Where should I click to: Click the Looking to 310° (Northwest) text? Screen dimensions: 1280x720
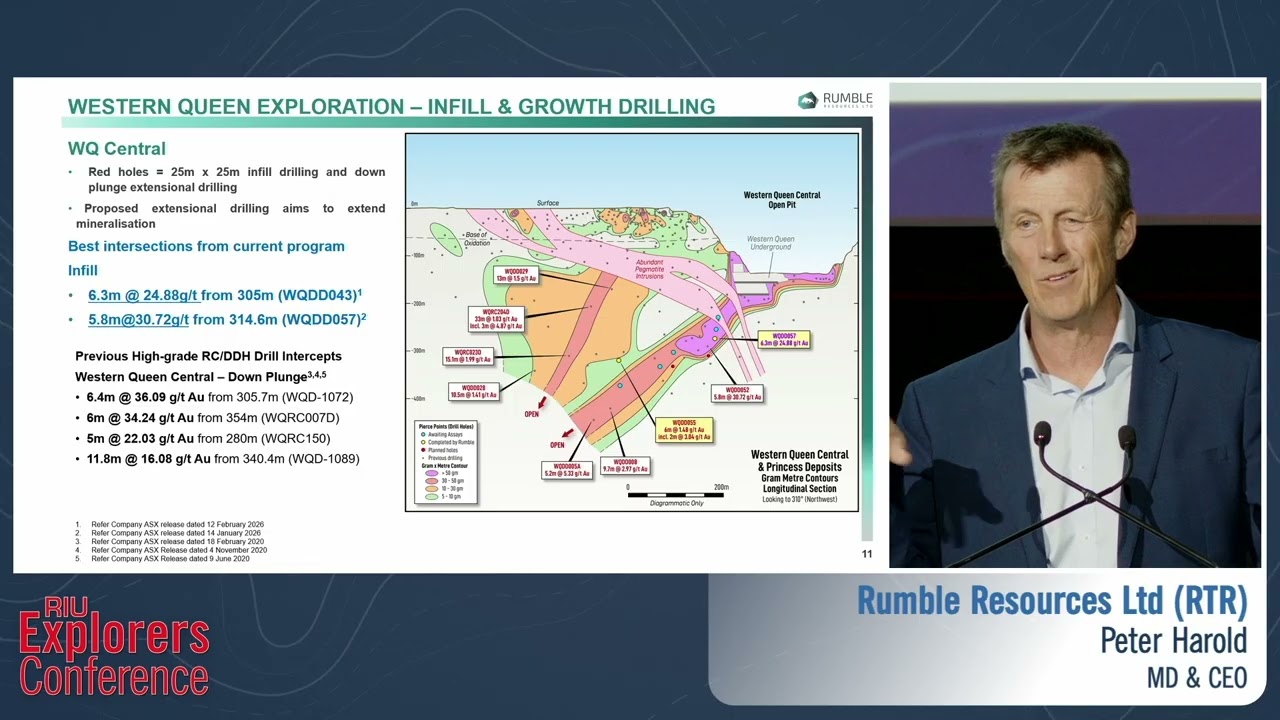pyautogui.click(x=800, y=499)
